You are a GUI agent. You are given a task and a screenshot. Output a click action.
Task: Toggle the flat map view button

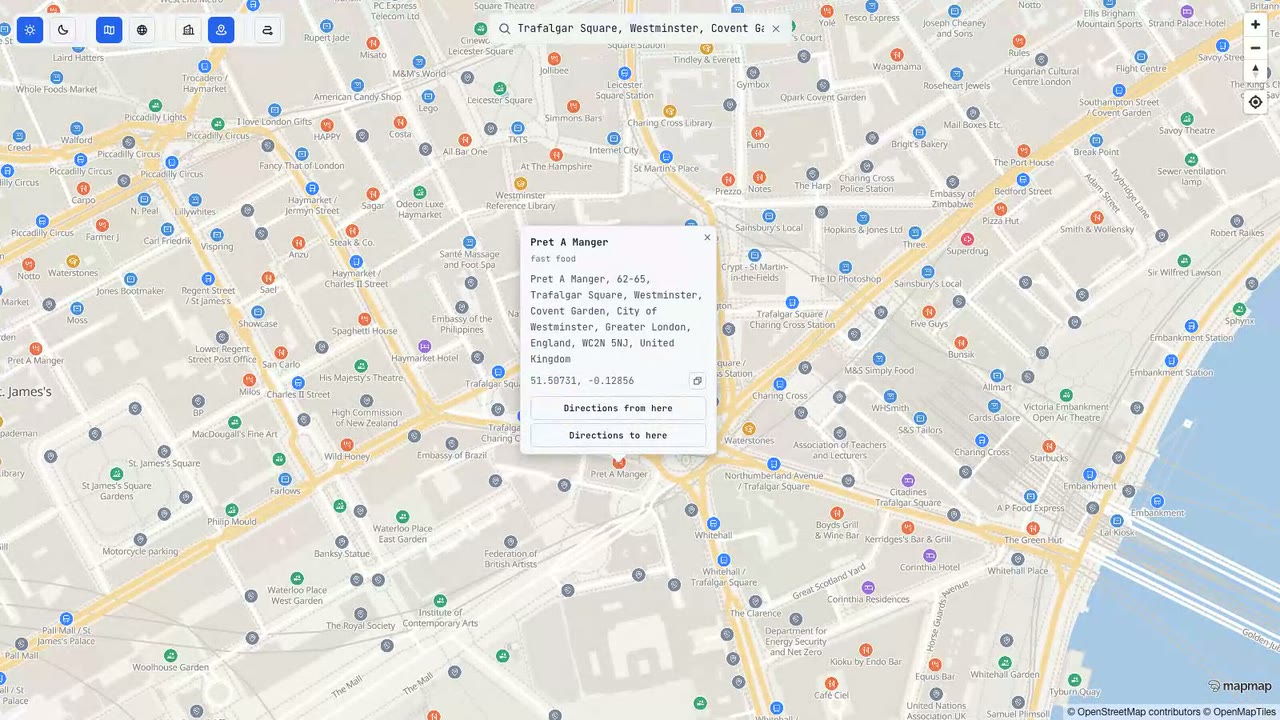point(109,30)
